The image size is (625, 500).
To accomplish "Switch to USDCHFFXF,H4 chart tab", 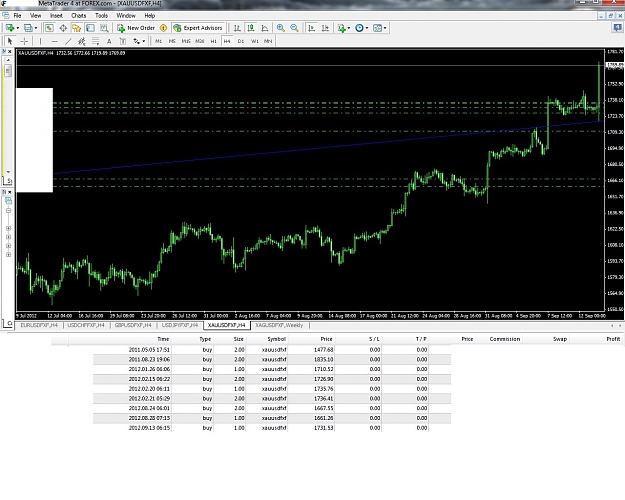I will 86,325.
